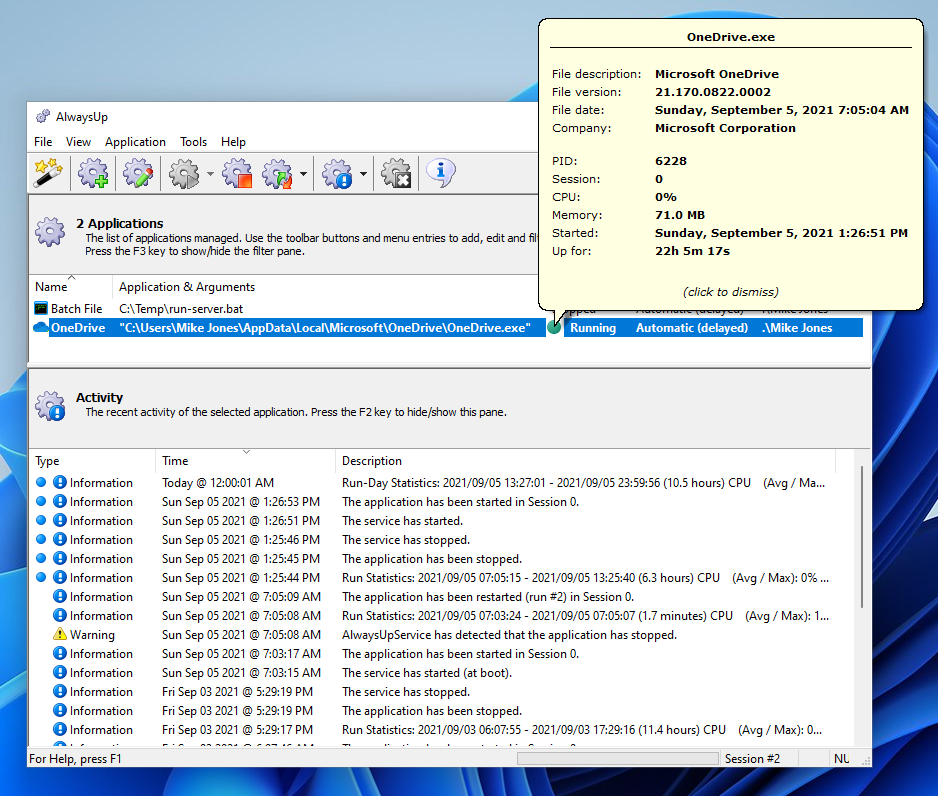Open the start button's dropdown arrow
The width and height of the screenshot is (938, 796).
coord(210,173)
